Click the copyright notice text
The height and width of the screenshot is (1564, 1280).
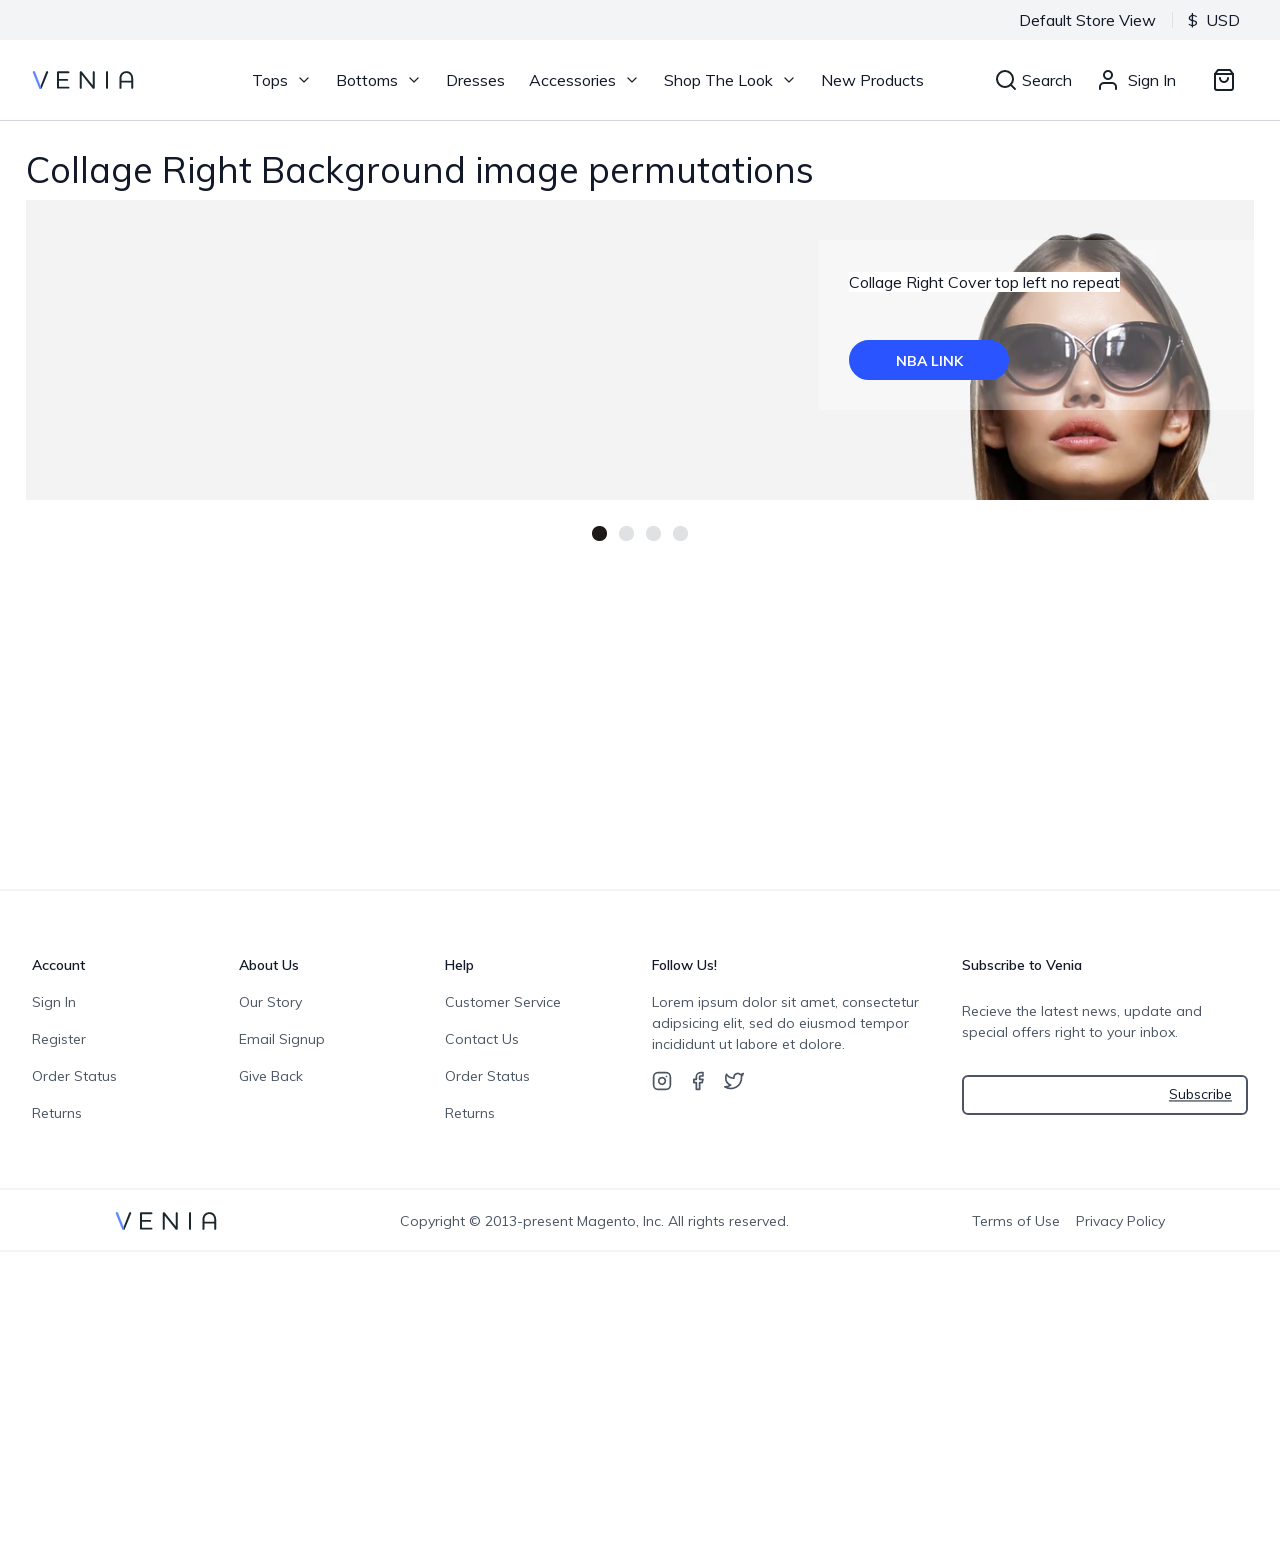594,1221
